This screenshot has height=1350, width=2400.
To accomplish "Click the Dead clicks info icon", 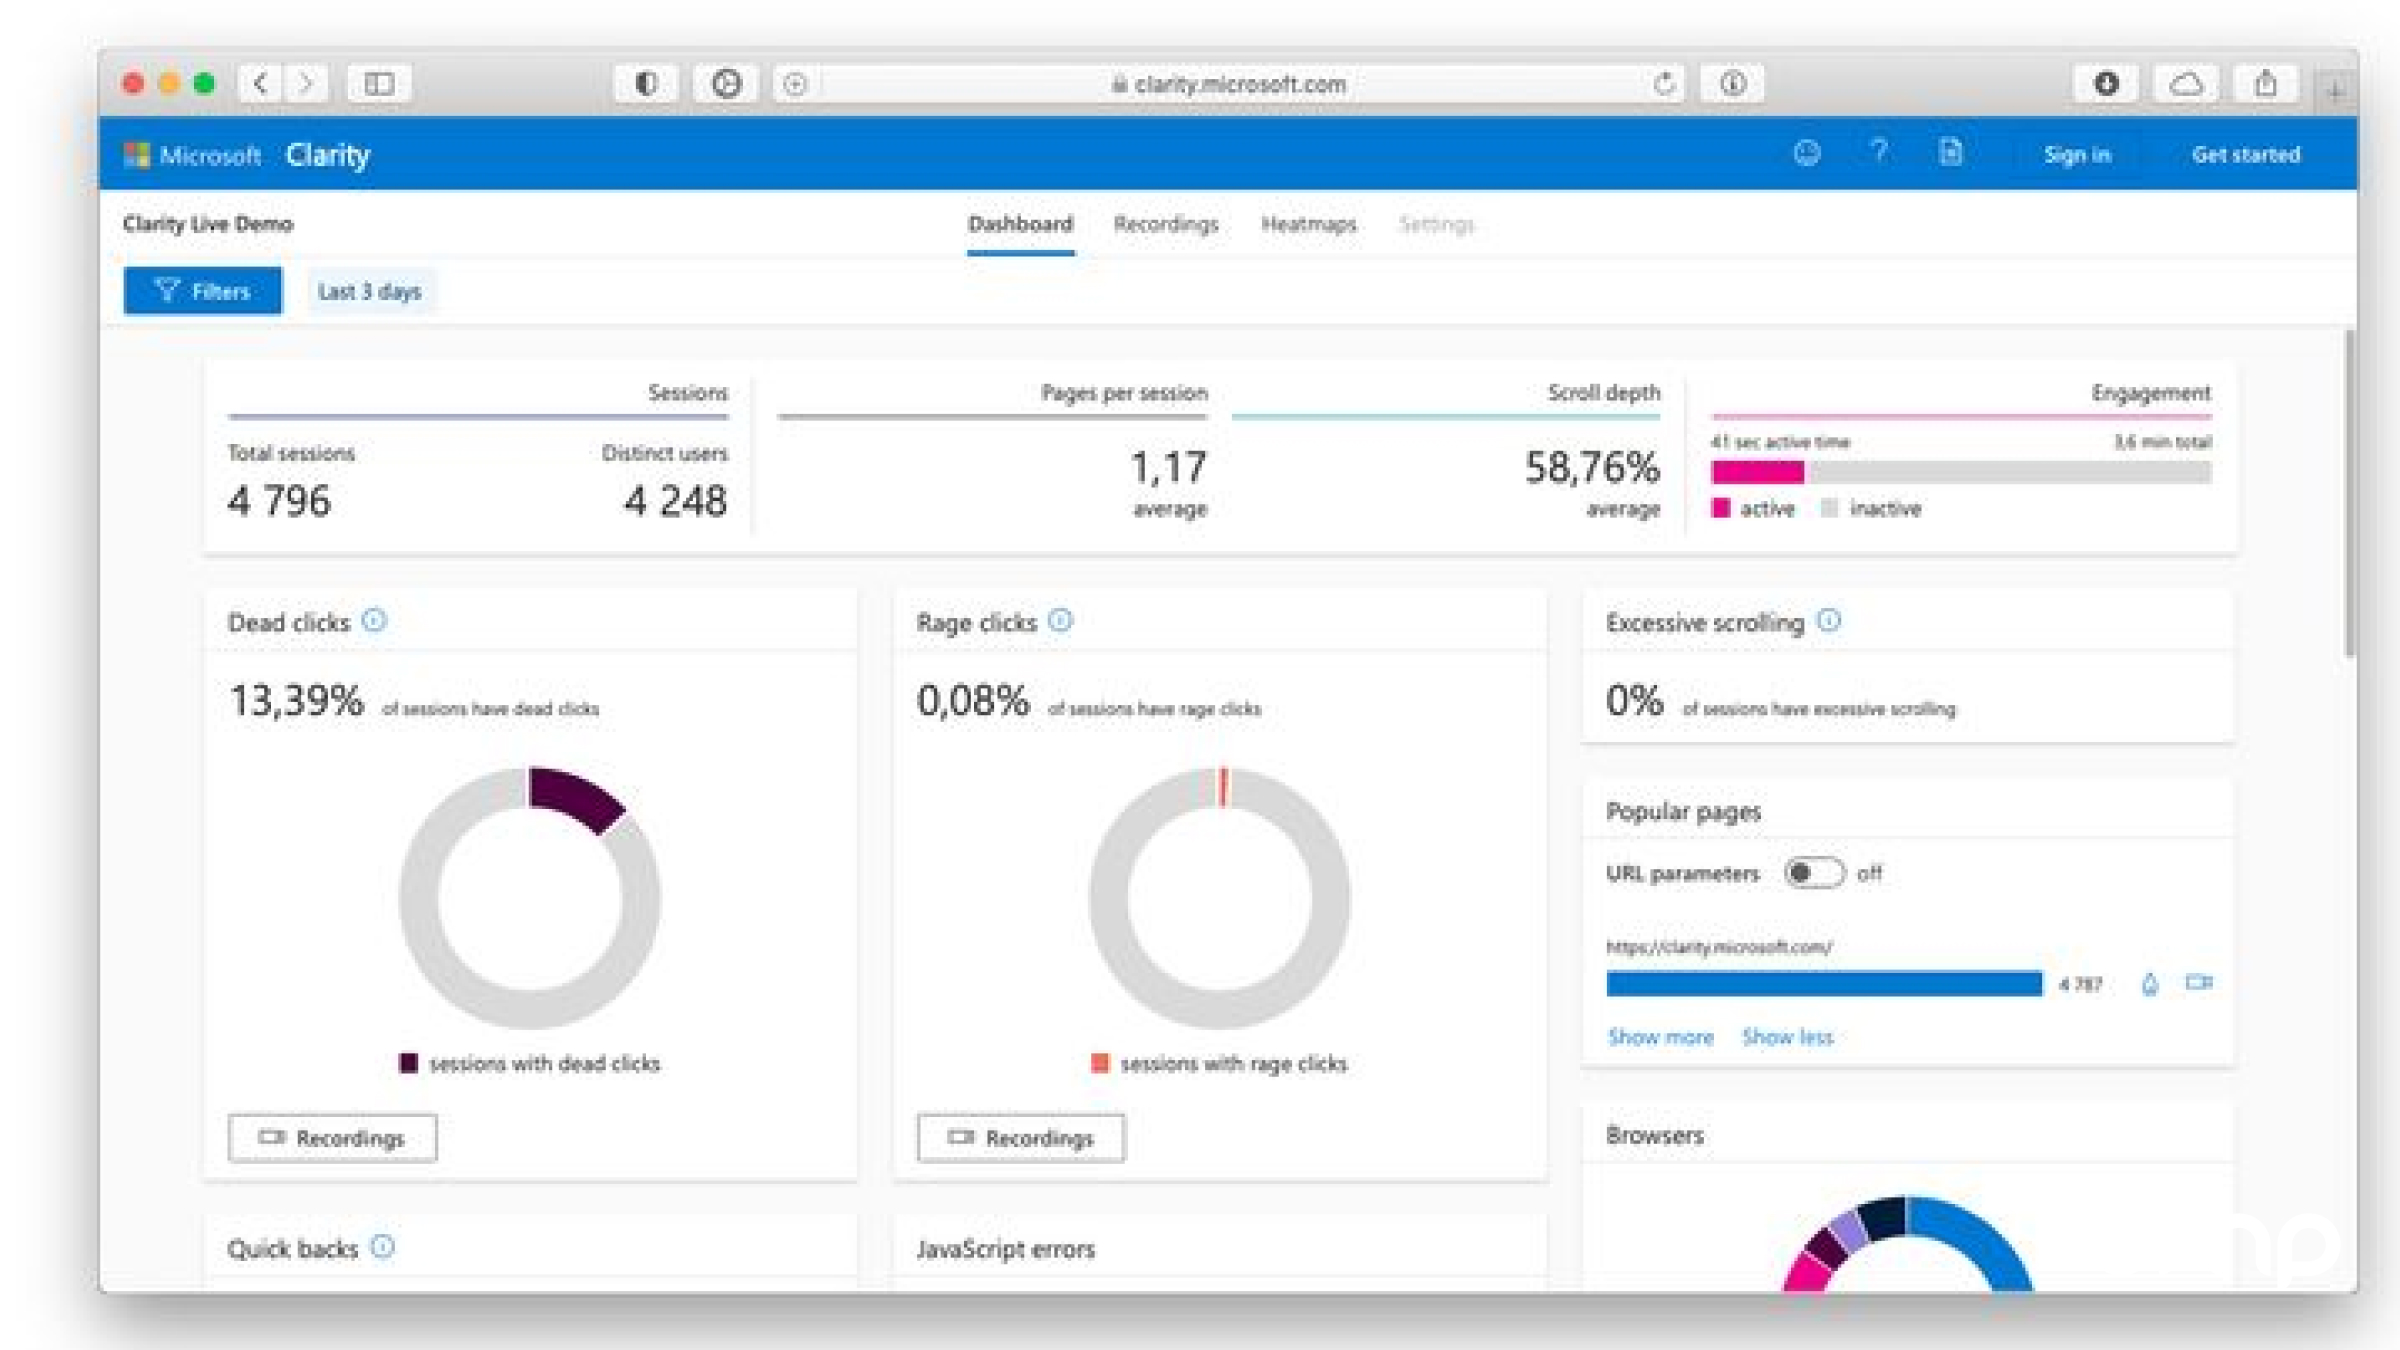I will point(374,621).
